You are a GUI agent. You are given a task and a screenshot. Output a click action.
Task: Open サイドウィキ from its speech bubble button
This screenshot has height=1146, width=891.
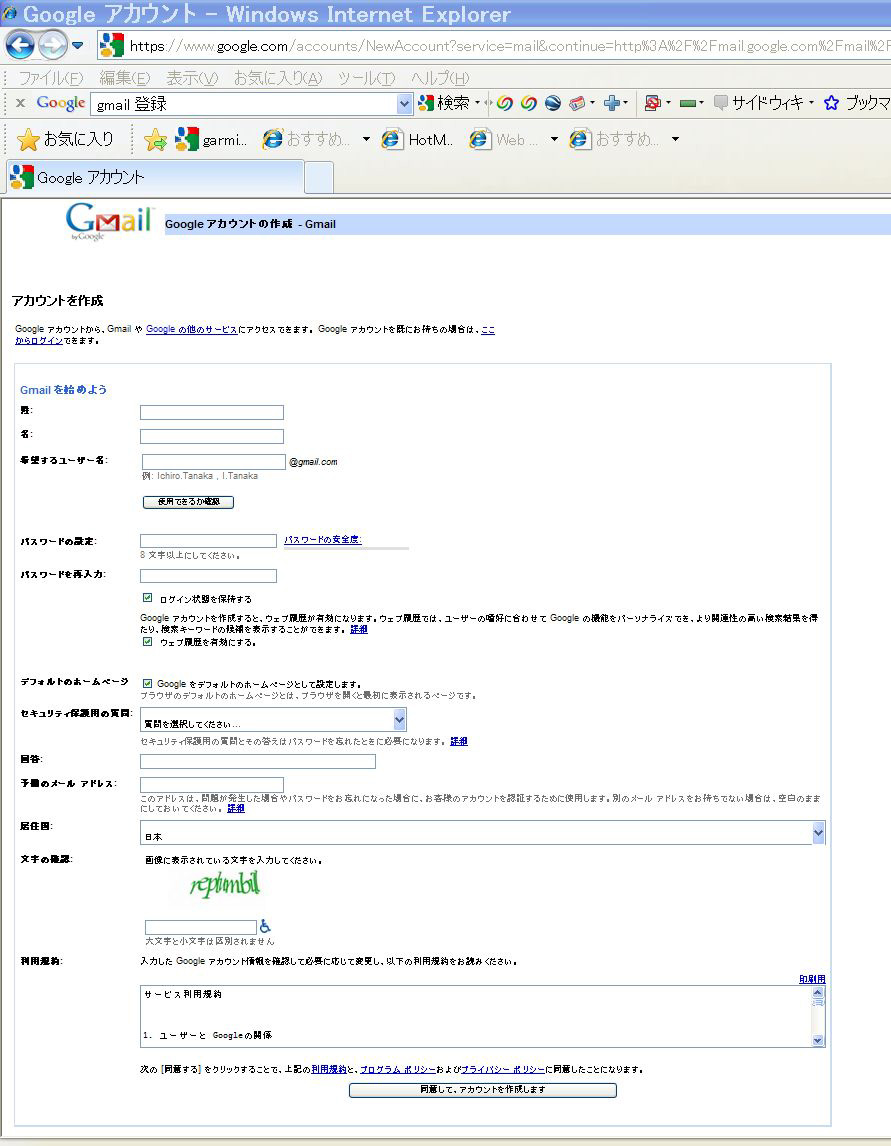pyautogui.click(x=759, y=103)
